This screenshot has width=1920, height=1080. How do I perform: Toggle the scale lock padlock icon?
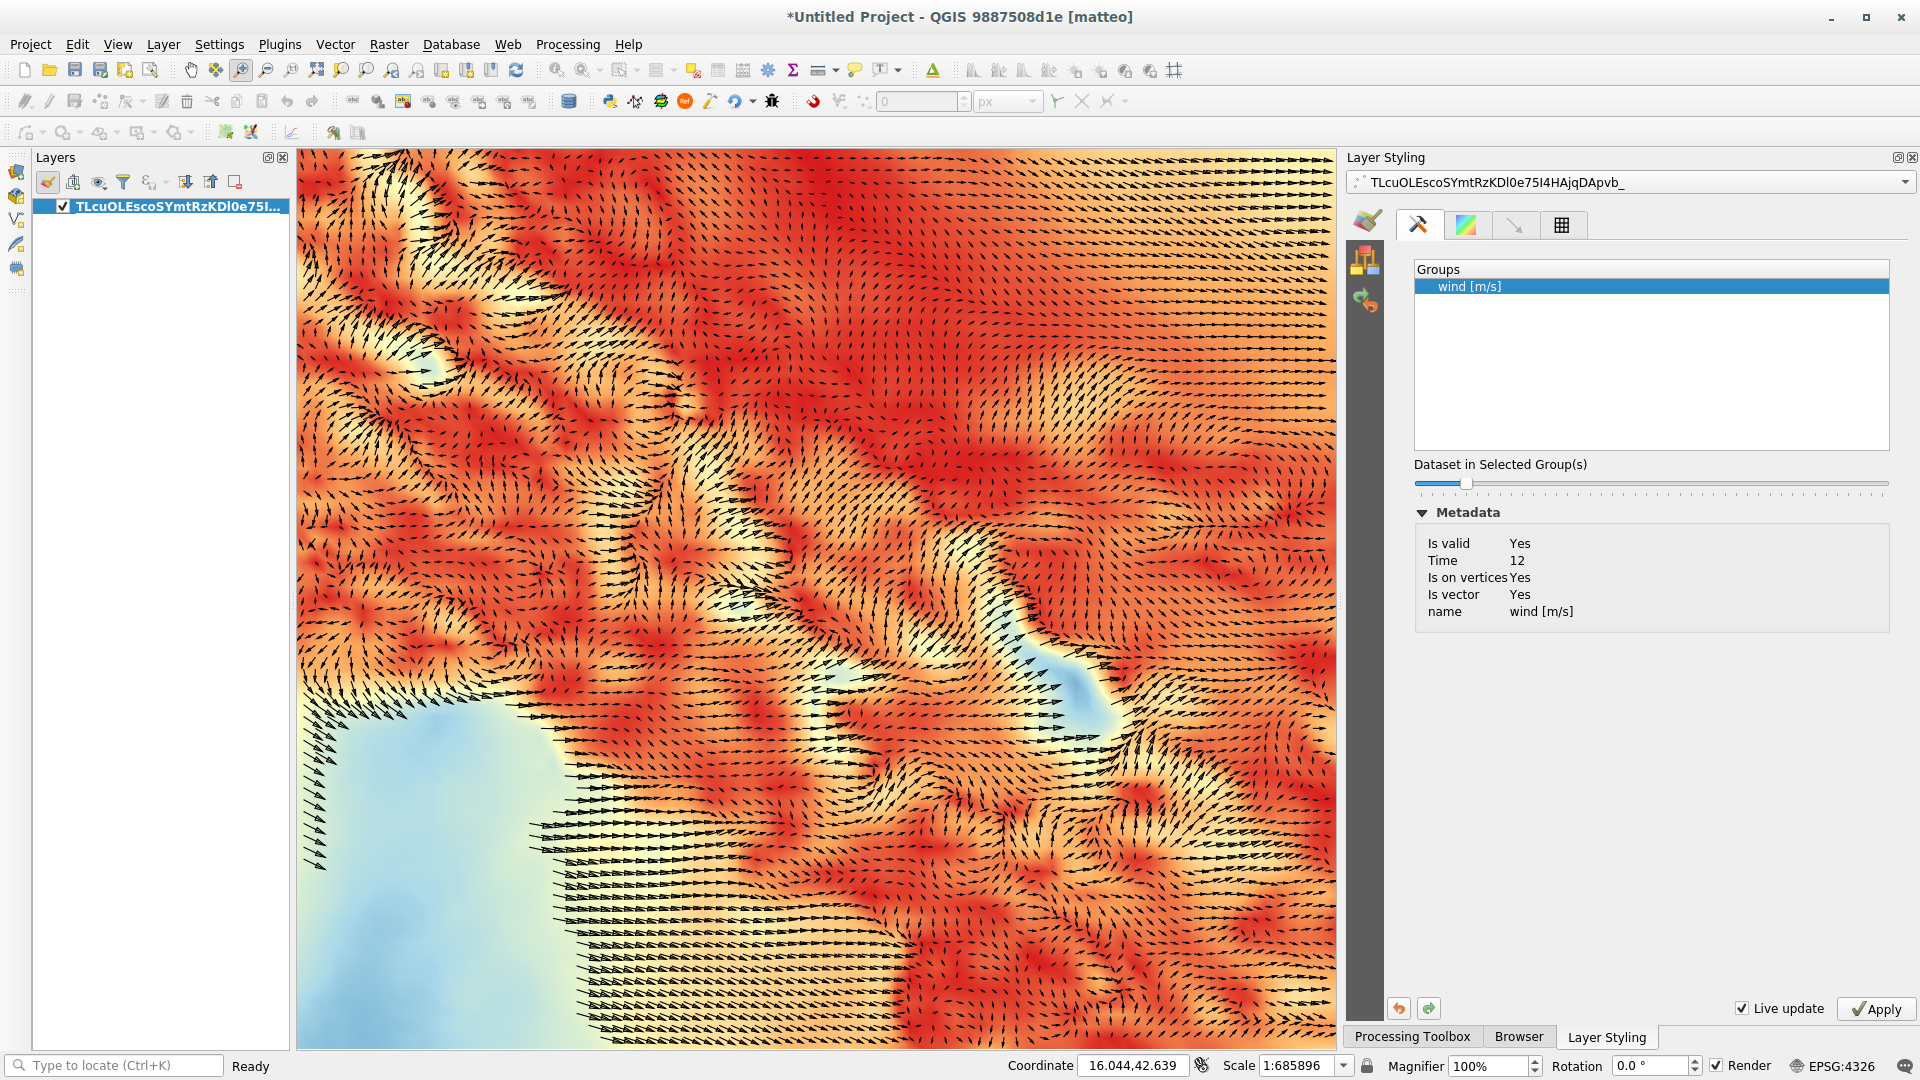point(1367,1066)
